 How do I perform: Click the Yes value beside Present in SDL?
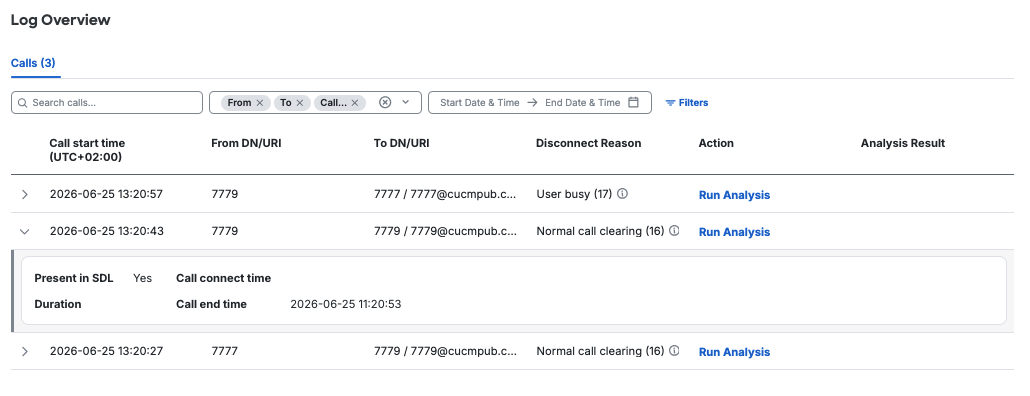tap(142, 278)
